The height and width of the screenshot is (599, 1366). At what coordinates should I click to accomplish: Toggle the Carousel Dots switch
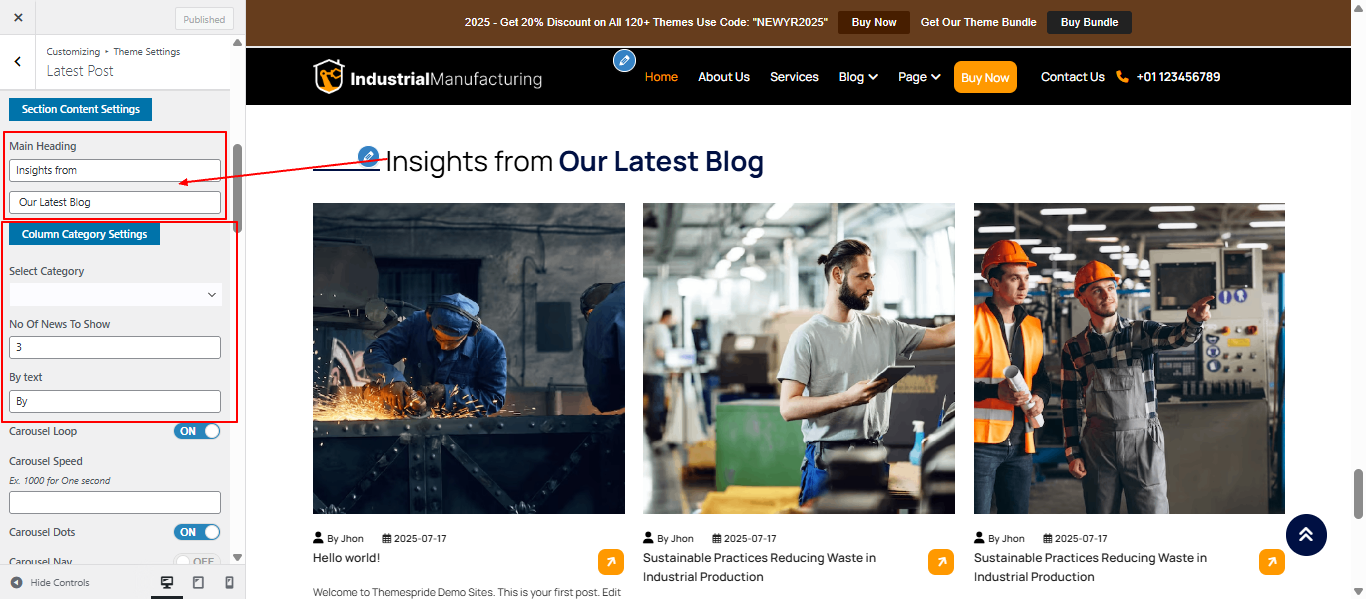click(x=197, y=532)
